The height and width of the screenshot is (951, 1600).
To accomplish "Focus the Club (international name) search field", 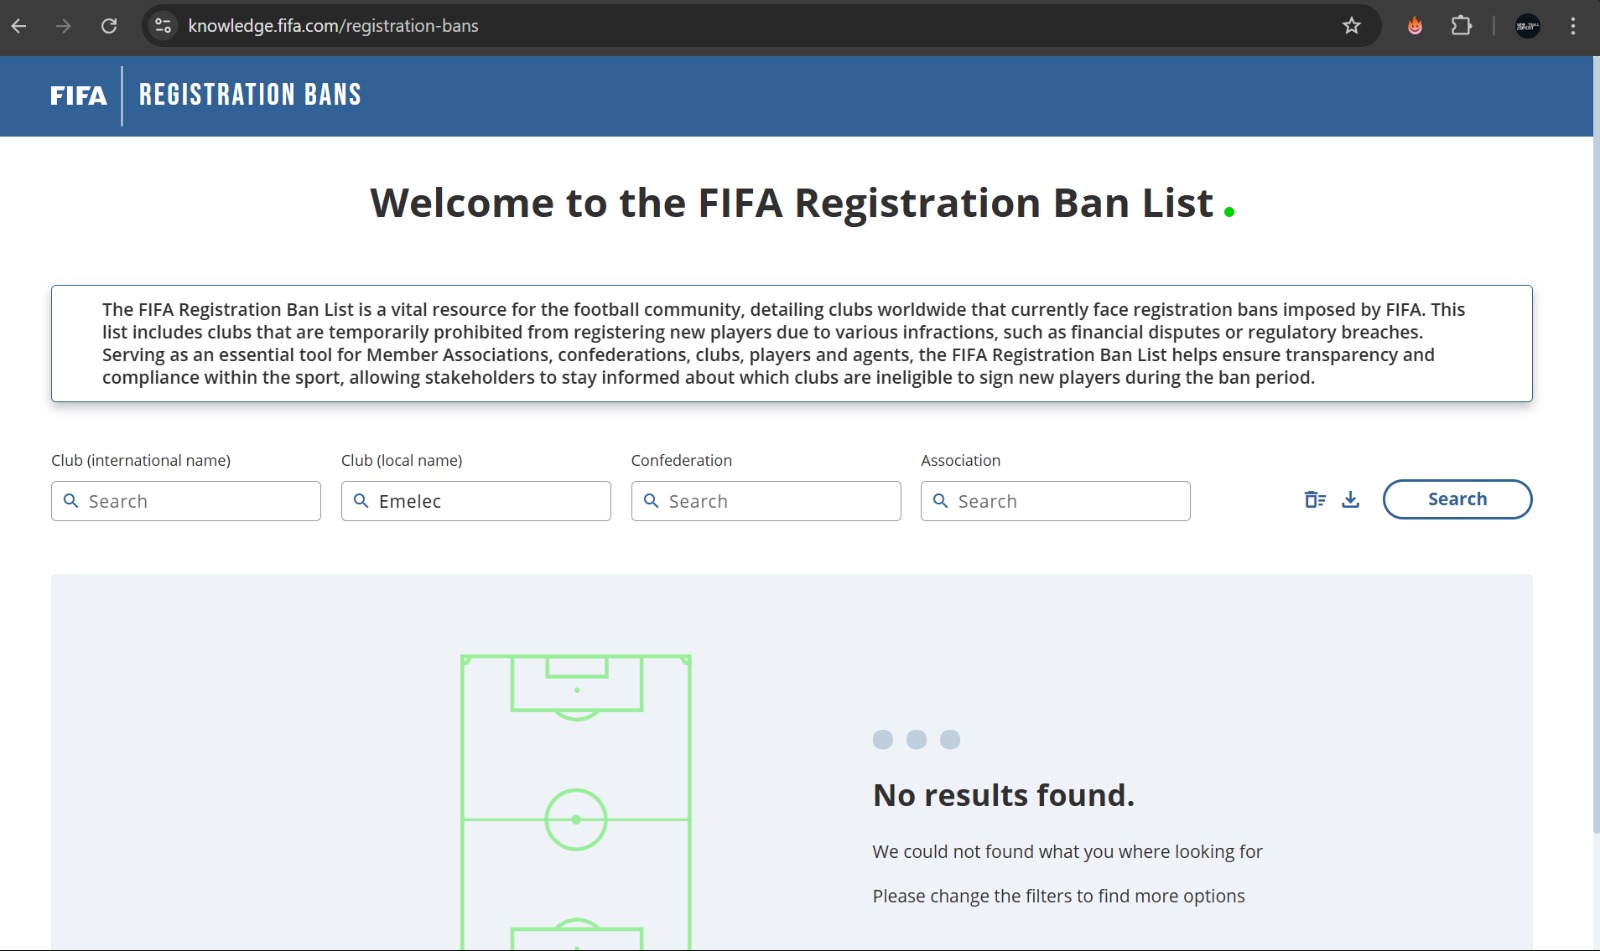I will 186,501.
